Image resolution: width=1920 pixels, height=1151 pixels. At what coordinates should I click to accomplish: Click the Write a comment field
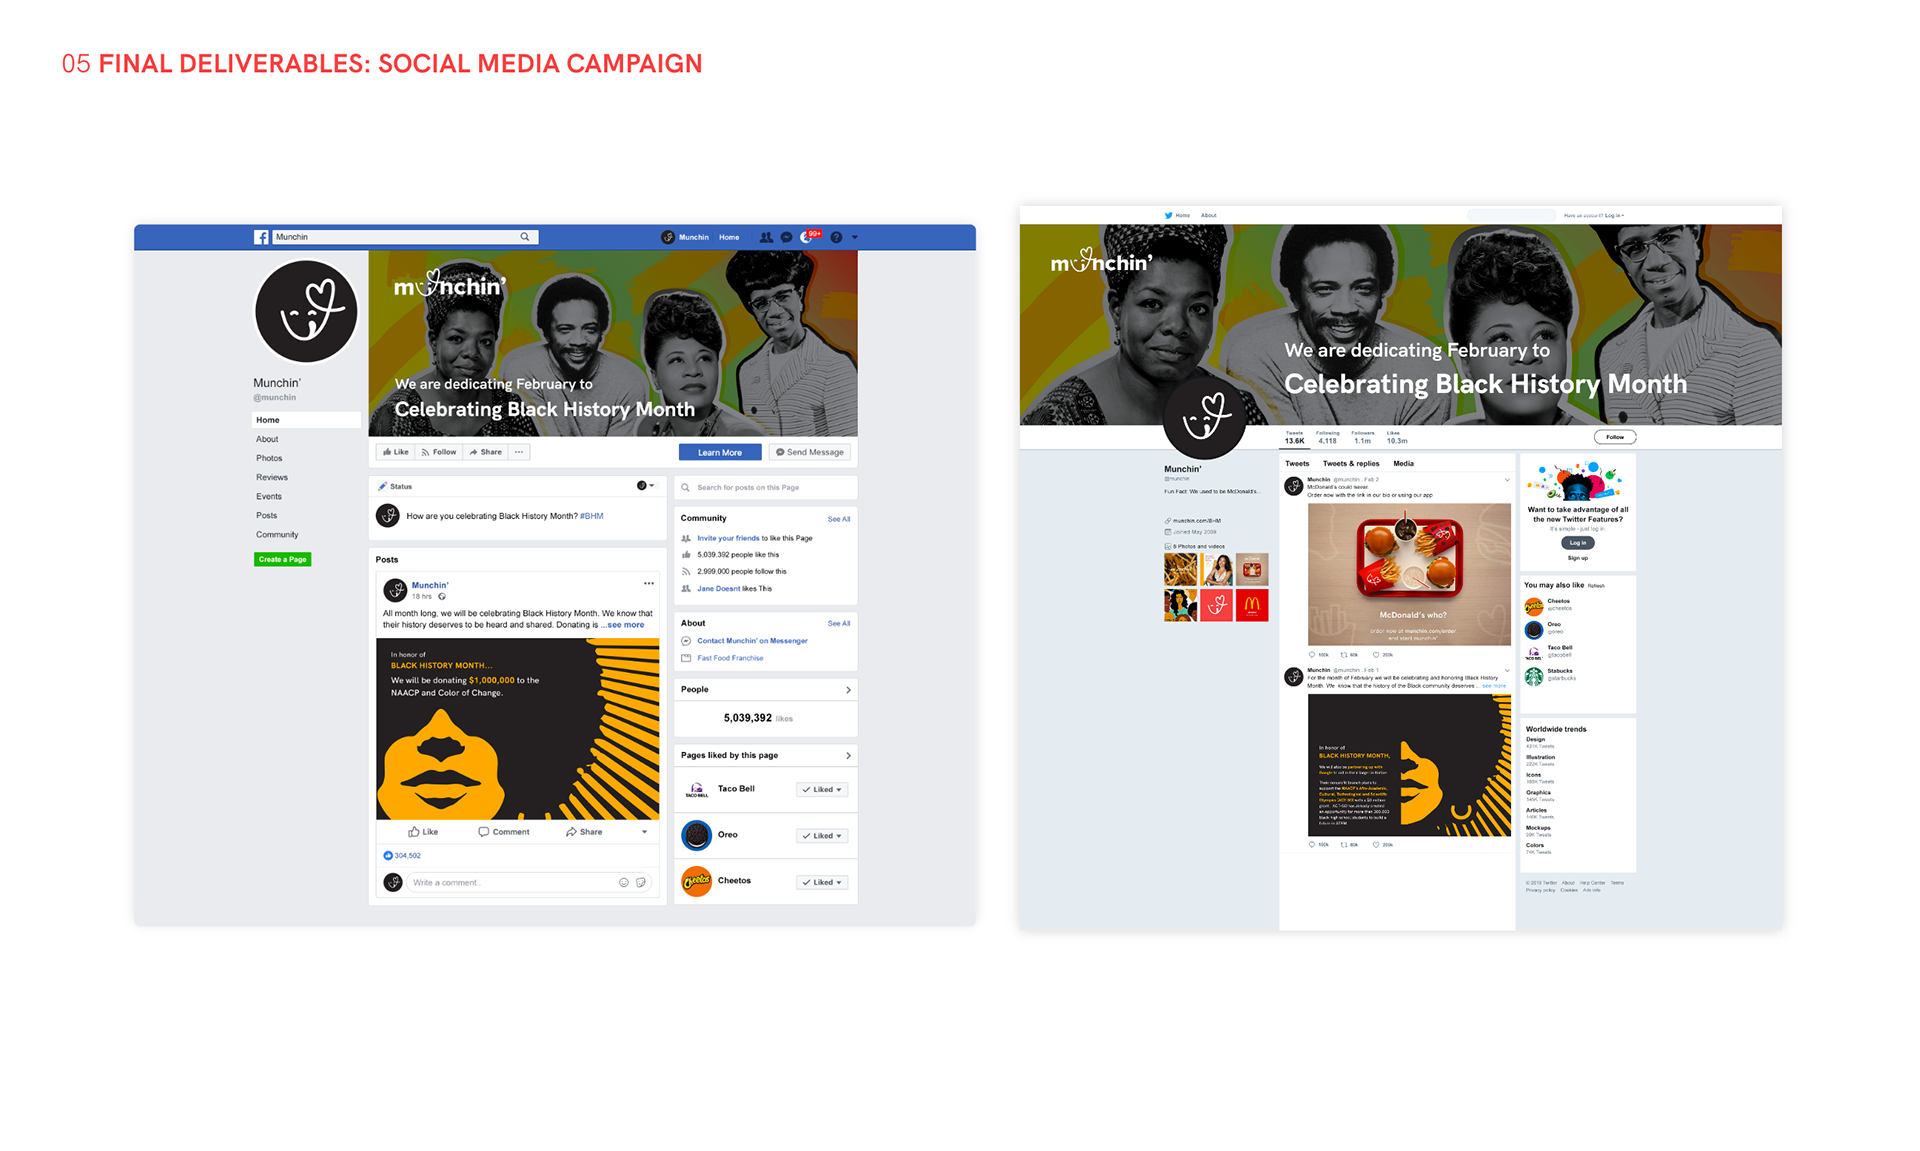click(x=530, y=883)
